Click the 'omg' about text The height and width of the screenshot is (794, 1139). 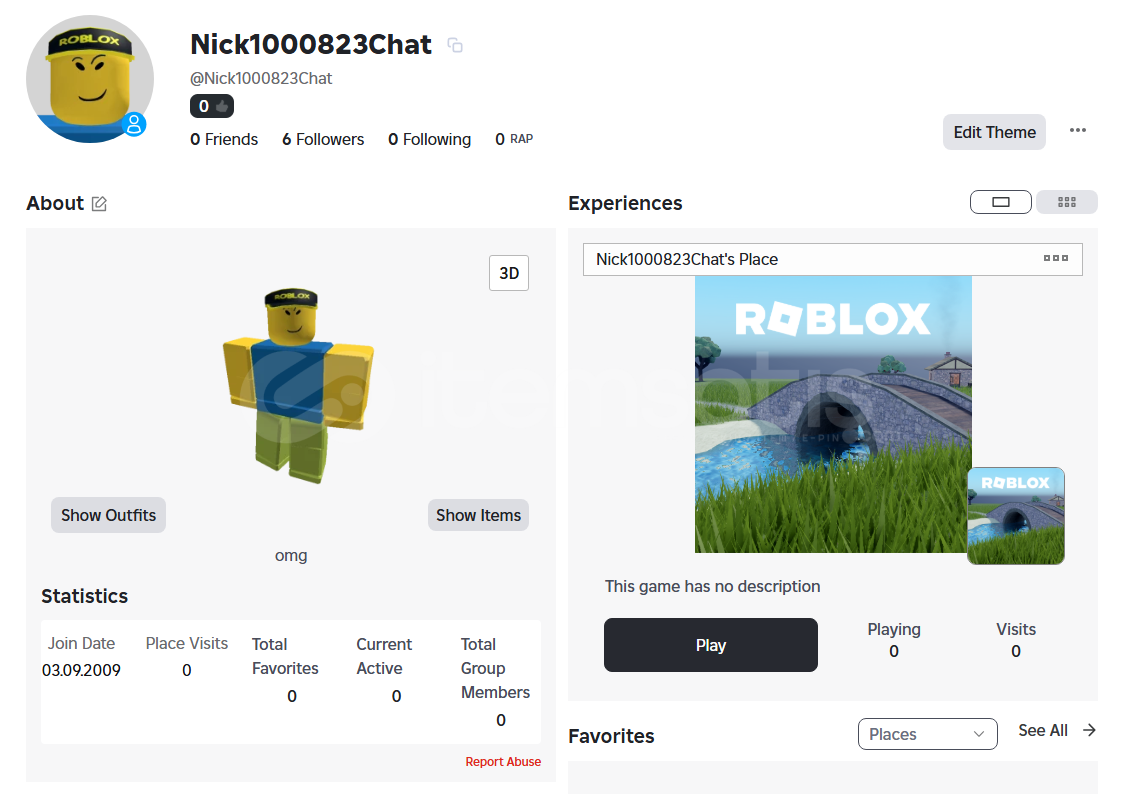click(x=291, y=556)
